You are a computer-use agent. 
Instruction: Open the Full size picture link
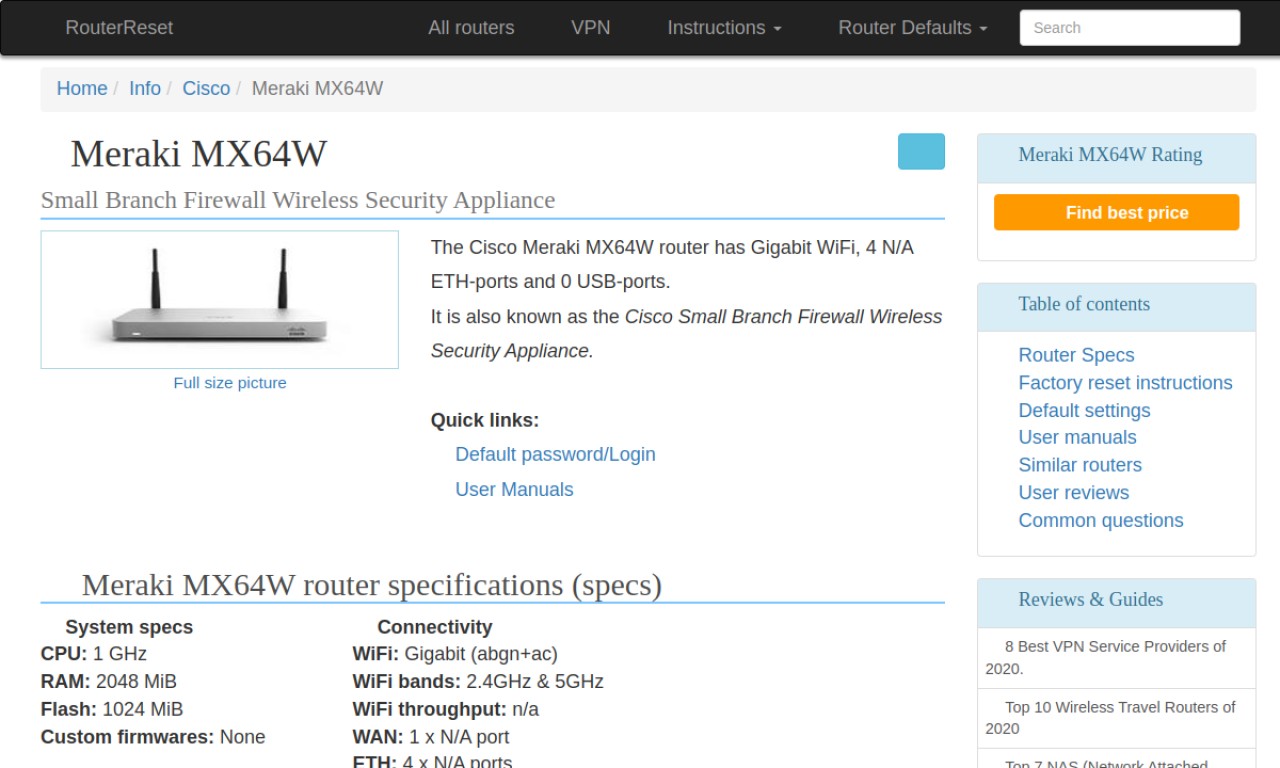pos(230,383)
